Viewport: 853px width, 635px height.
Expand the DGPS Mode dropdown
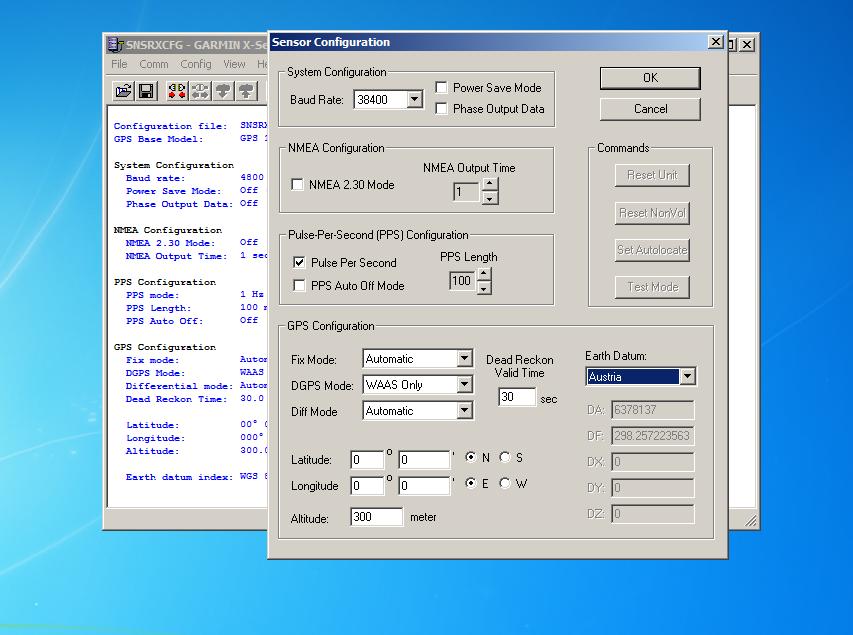465,384
